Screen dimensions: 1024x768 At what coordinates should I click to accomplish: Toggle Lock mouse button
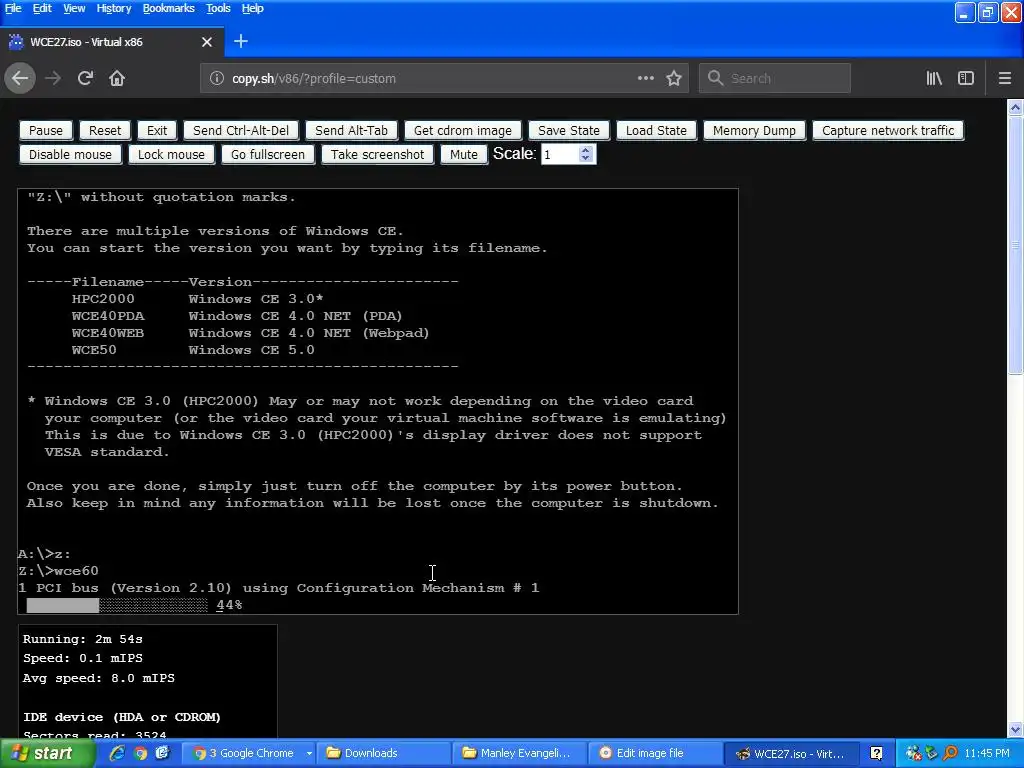pos(171,155)
